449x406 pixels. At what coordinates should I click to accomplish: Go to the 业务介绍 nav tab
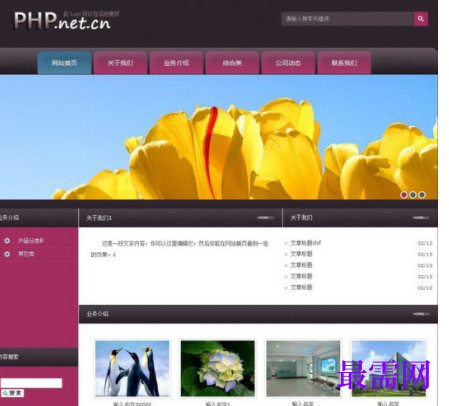point(176,63)
